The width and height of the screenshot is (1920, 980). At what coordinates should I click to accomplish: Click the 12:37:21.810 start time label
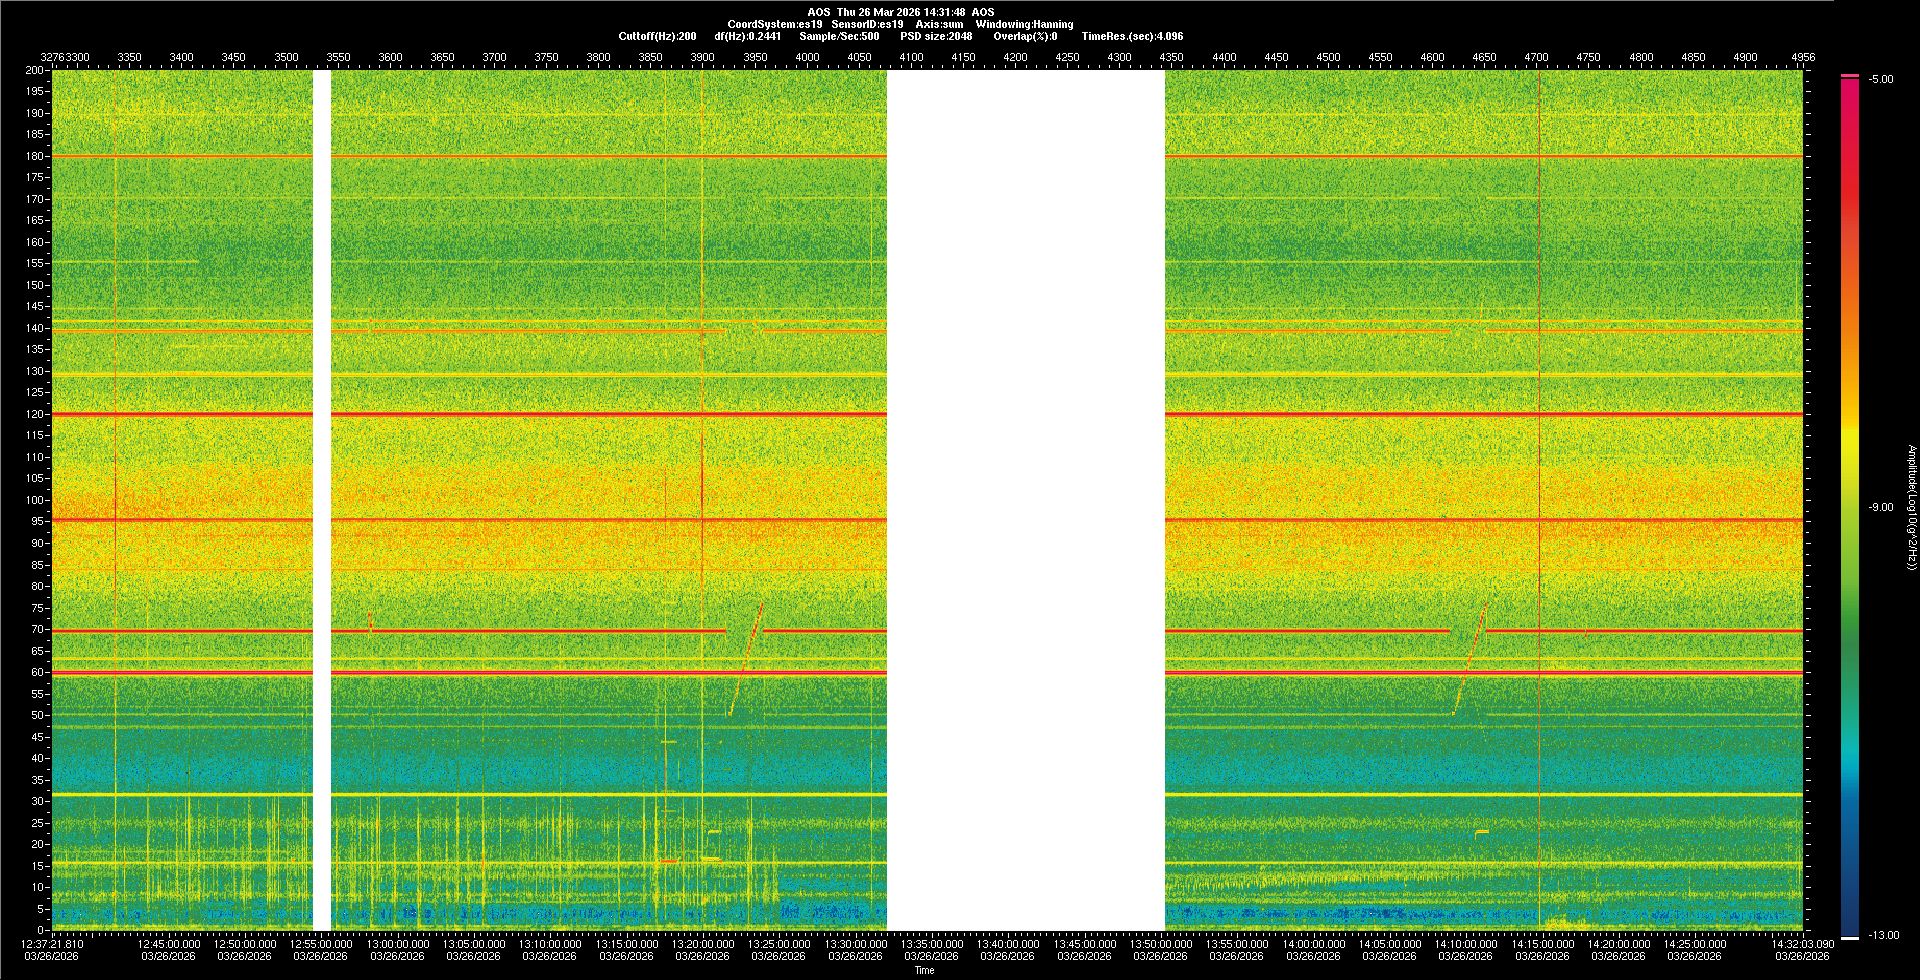[x=53, y=944]
